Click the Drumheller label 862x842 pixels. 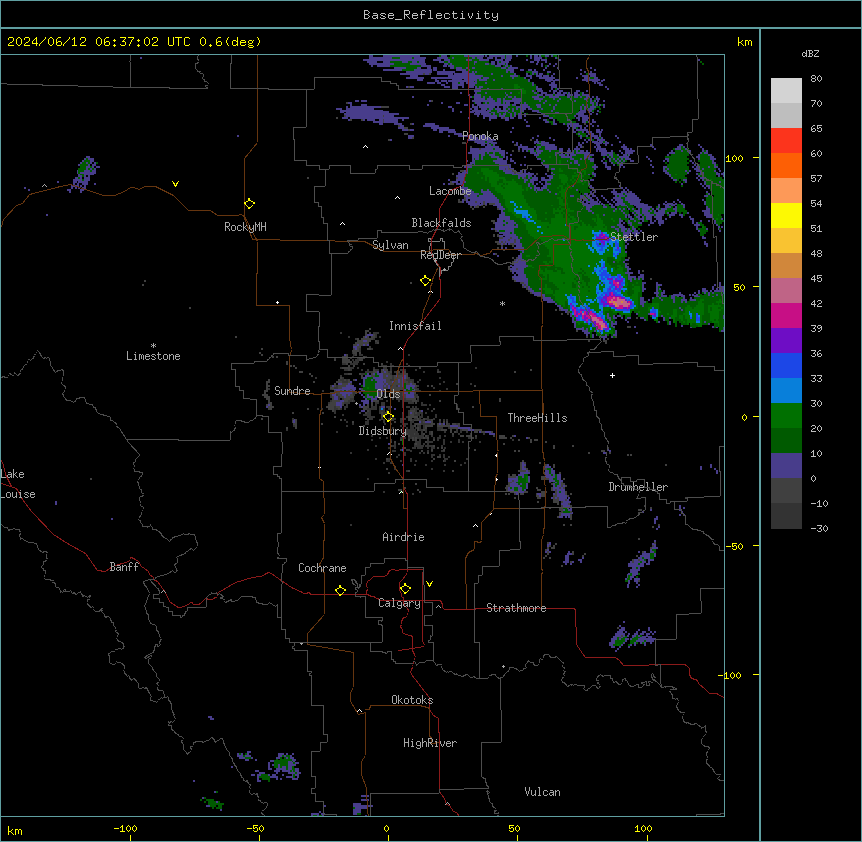click(x=638, y=487)
